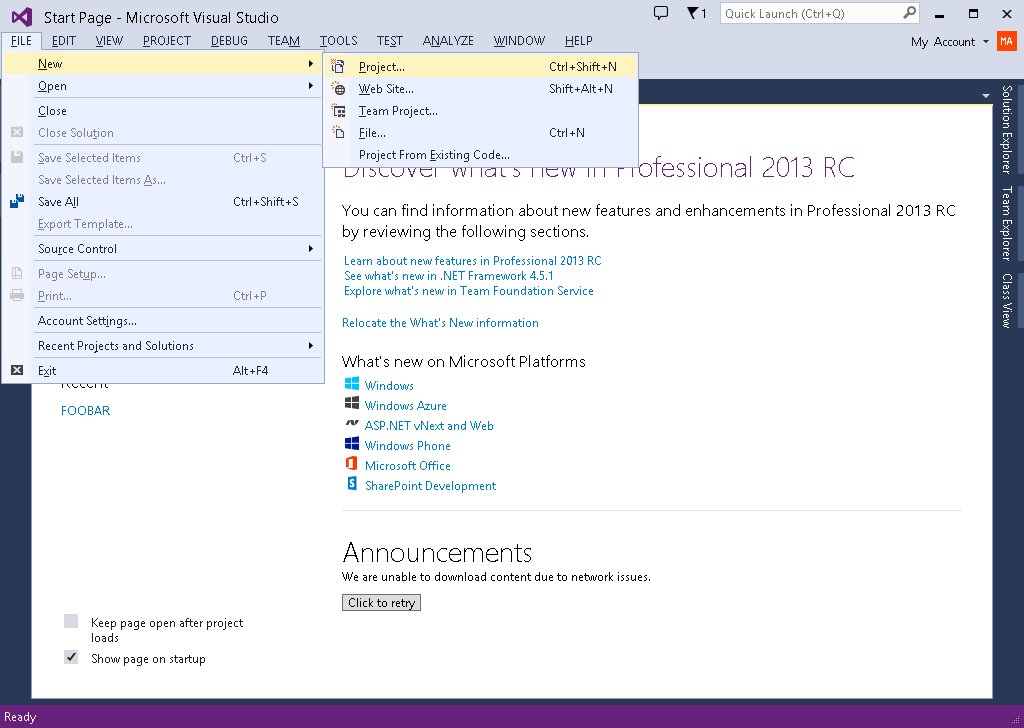Click the new File icon in submenu
Viewport: 1024px width, 728px height.
coord(338,133)
